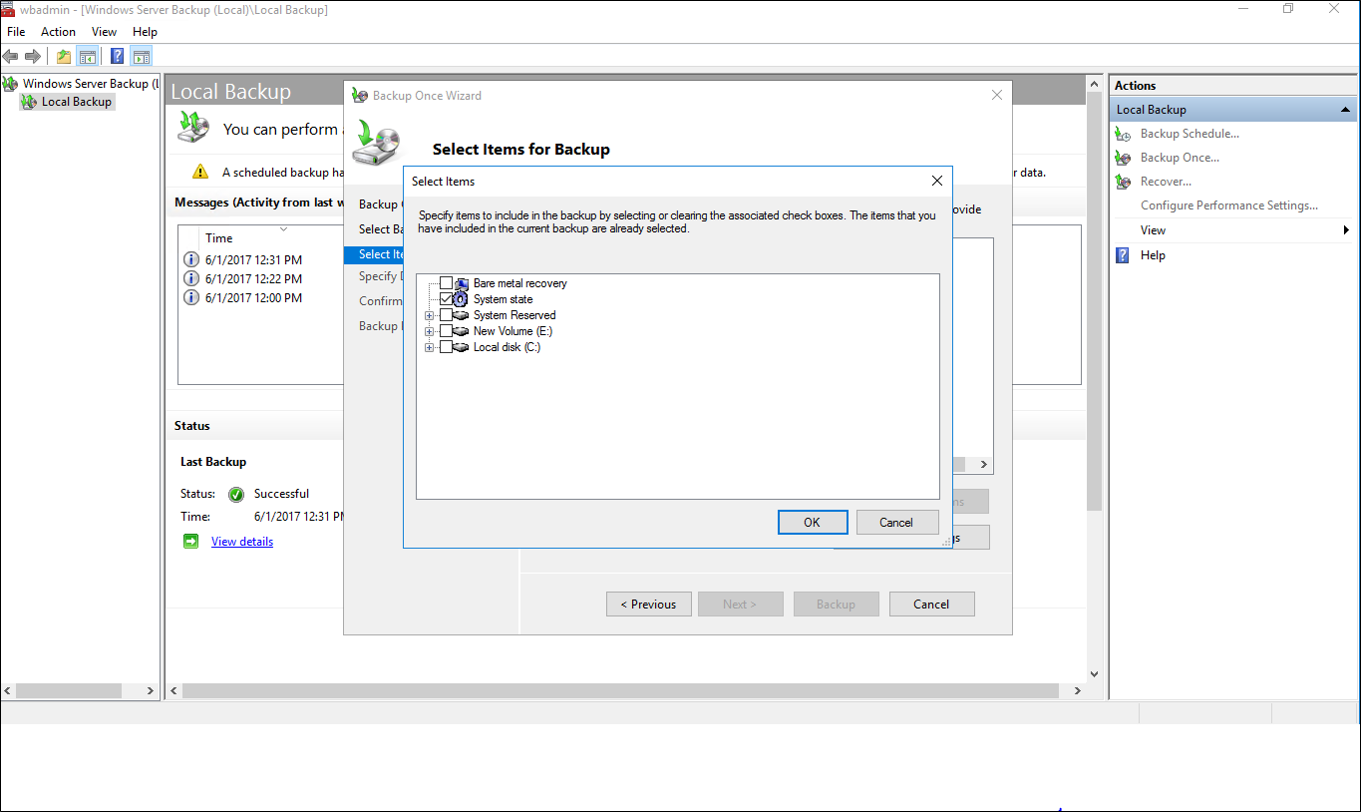Open the Help menu in menu bar

tap(145, 32)
